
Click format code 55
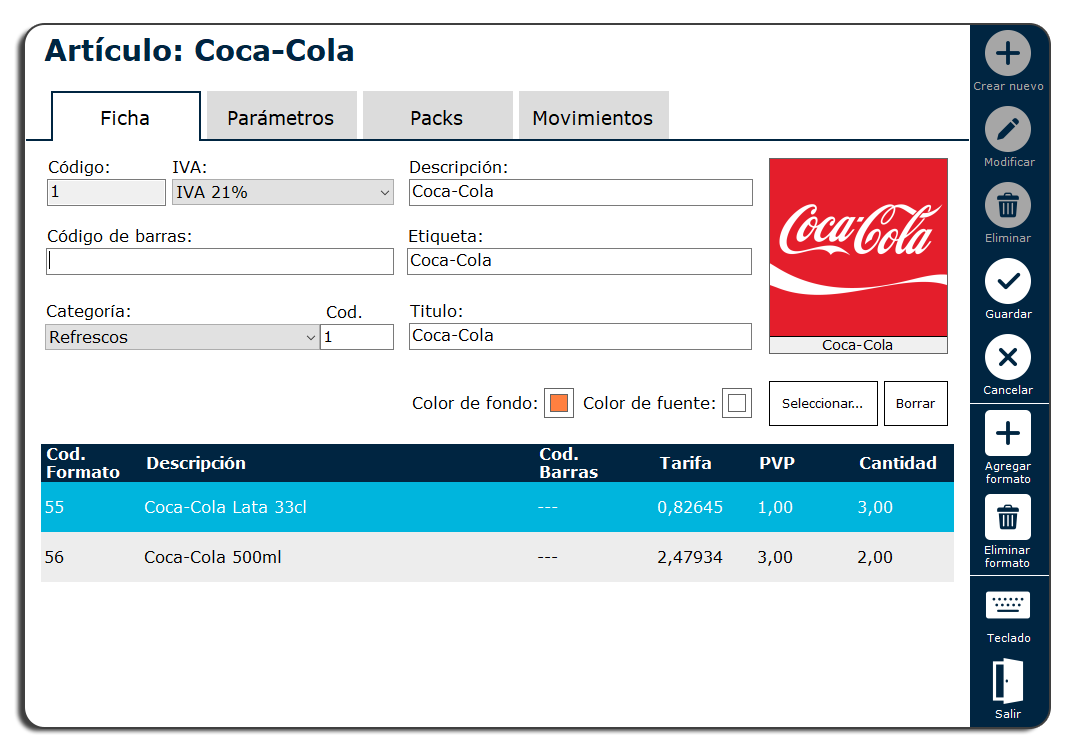pyautogui.click(x=55, y=507)
